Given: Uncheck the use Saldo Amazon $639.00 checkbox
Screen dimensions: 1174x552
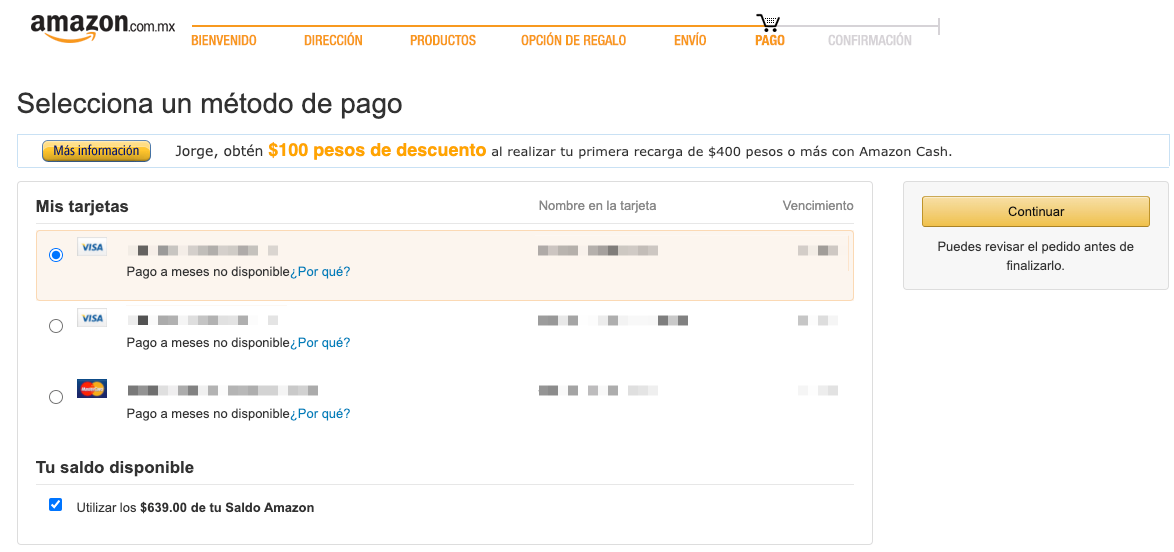Looking at the screenshot, I should click(x=55, y=505).
